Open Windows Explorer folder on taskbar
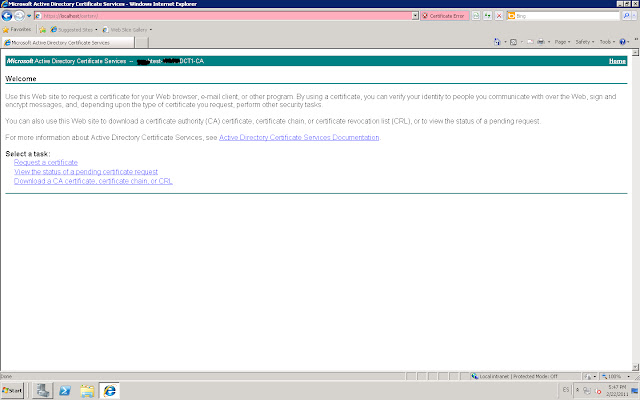The height and width of the screenshot is (400, 640). pyautogui.click(x=87, y=391)
